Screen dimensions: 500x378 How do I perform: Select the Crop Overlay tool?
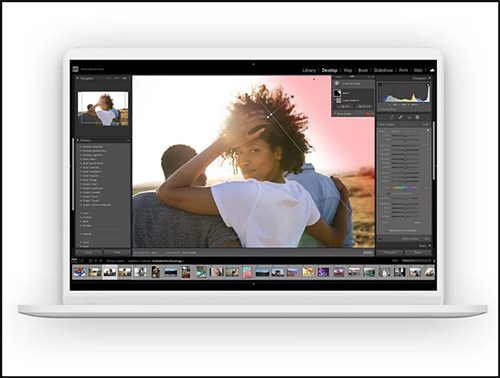point(392,117)
